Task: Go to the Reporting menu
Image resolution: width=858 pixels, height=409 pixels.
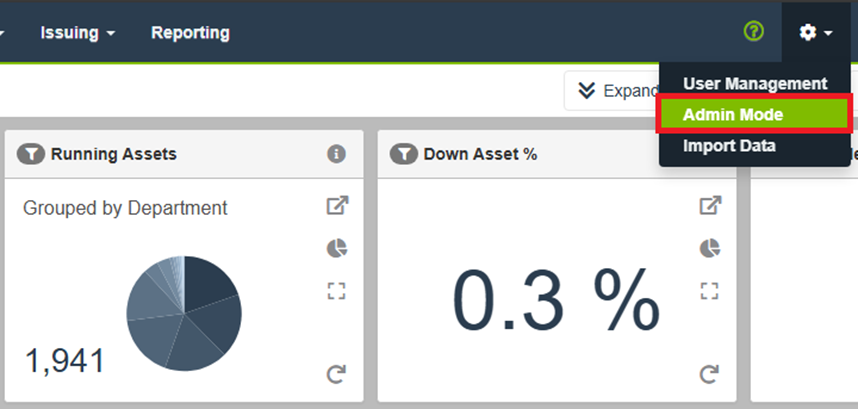Action: [x=190, y=33]
